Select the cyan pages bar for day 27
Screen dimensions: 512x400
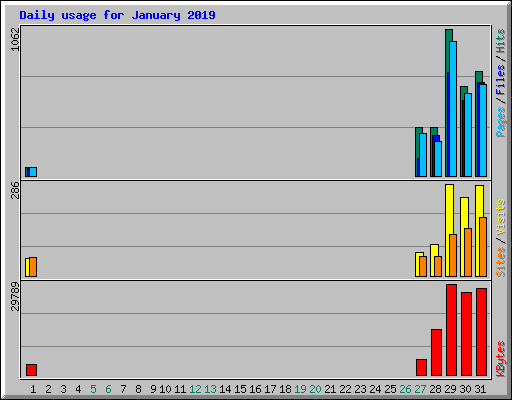[x=423, y=155]
